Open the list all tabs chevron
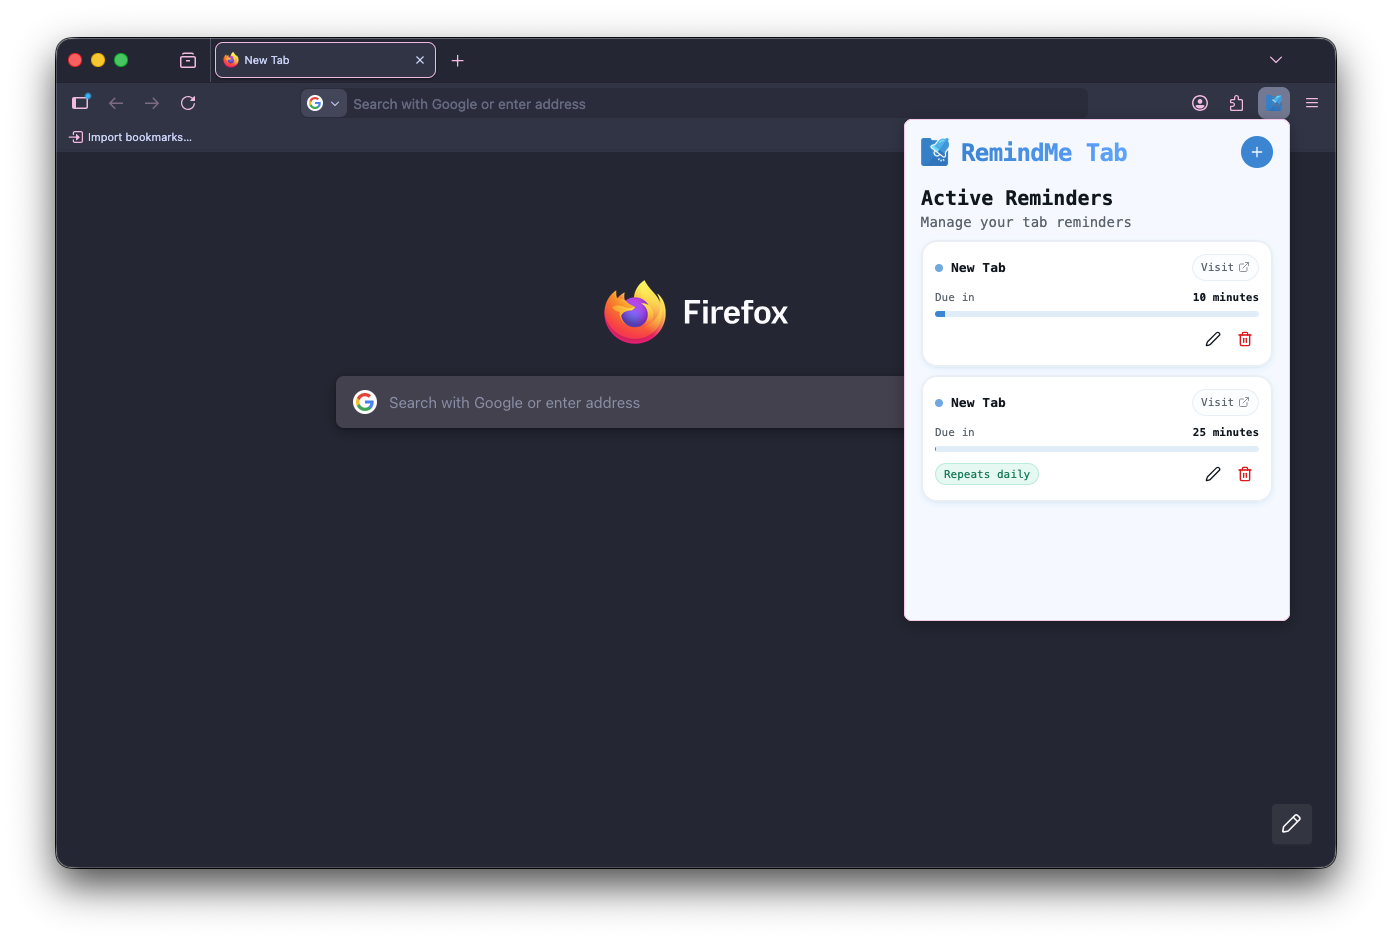This screenshot has height=942, width=1392. coord(1275,59)
